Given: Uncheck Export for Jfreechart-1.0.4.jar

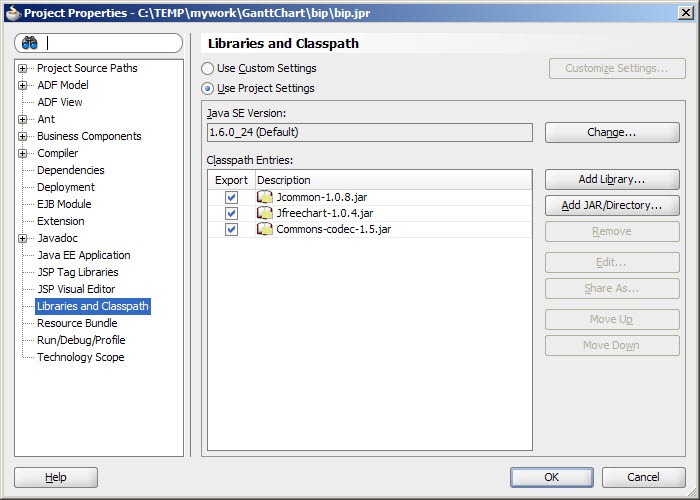Looking at the screenshot, I should tap(231, 213).
